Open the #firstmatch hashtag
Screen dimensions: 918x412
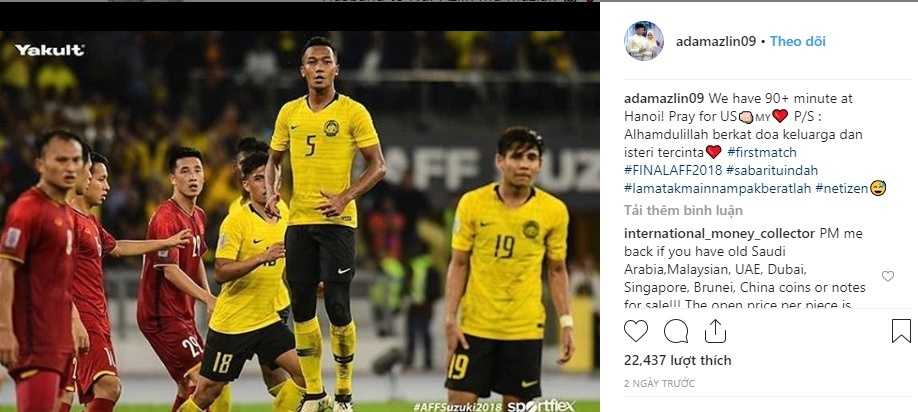click(x=761, y=152)
